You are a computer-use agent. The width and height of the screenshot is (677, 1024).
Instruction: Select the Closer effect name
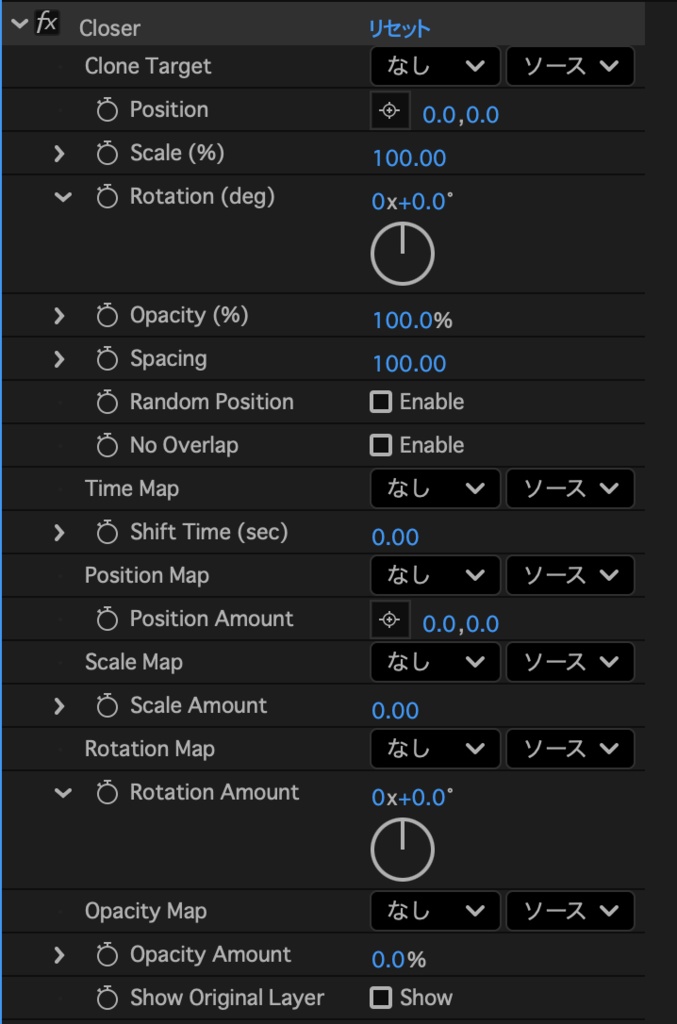point(110,28)
